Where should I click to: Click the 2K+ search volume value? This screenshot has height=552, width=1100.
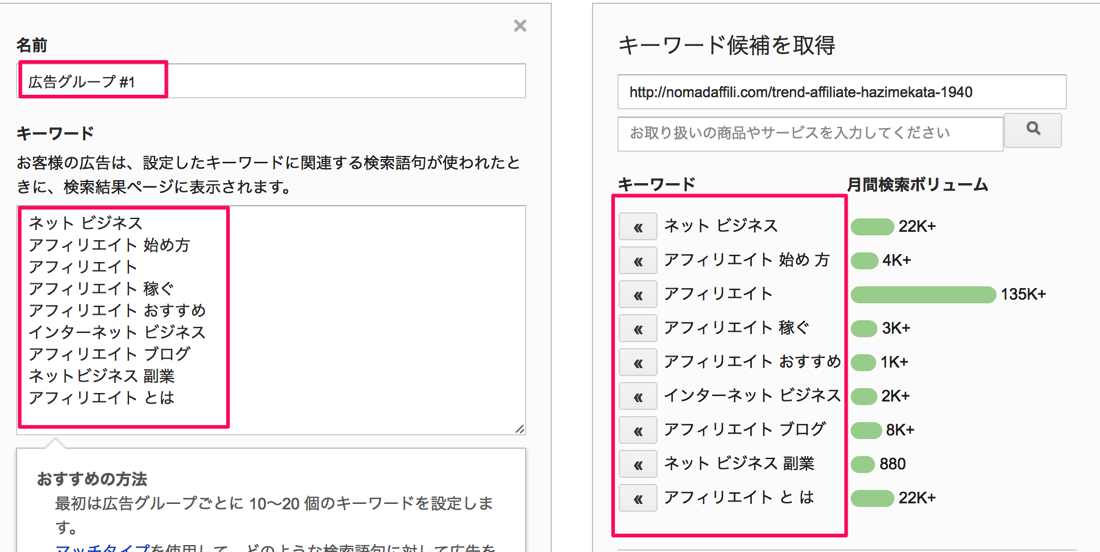point(895,396)
